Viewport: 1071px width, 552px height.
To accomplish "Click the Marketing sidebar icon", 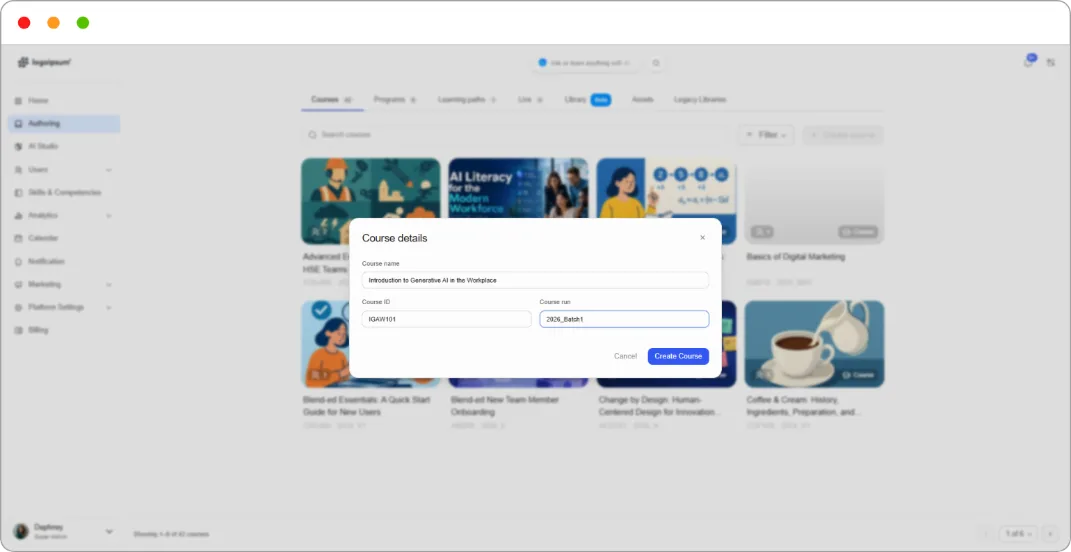I will pos(18,284).
